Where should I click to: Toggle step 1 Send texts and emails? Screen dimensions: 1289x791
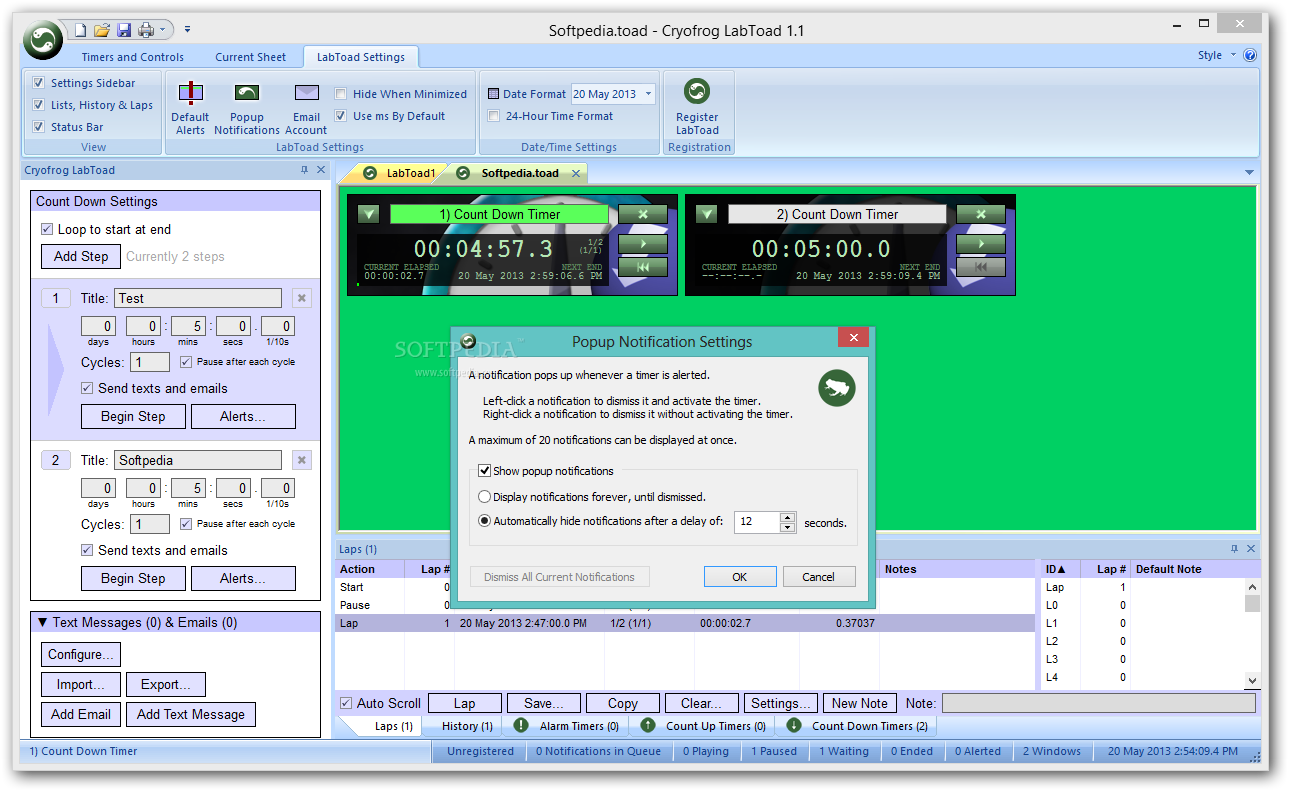point(87,388)
